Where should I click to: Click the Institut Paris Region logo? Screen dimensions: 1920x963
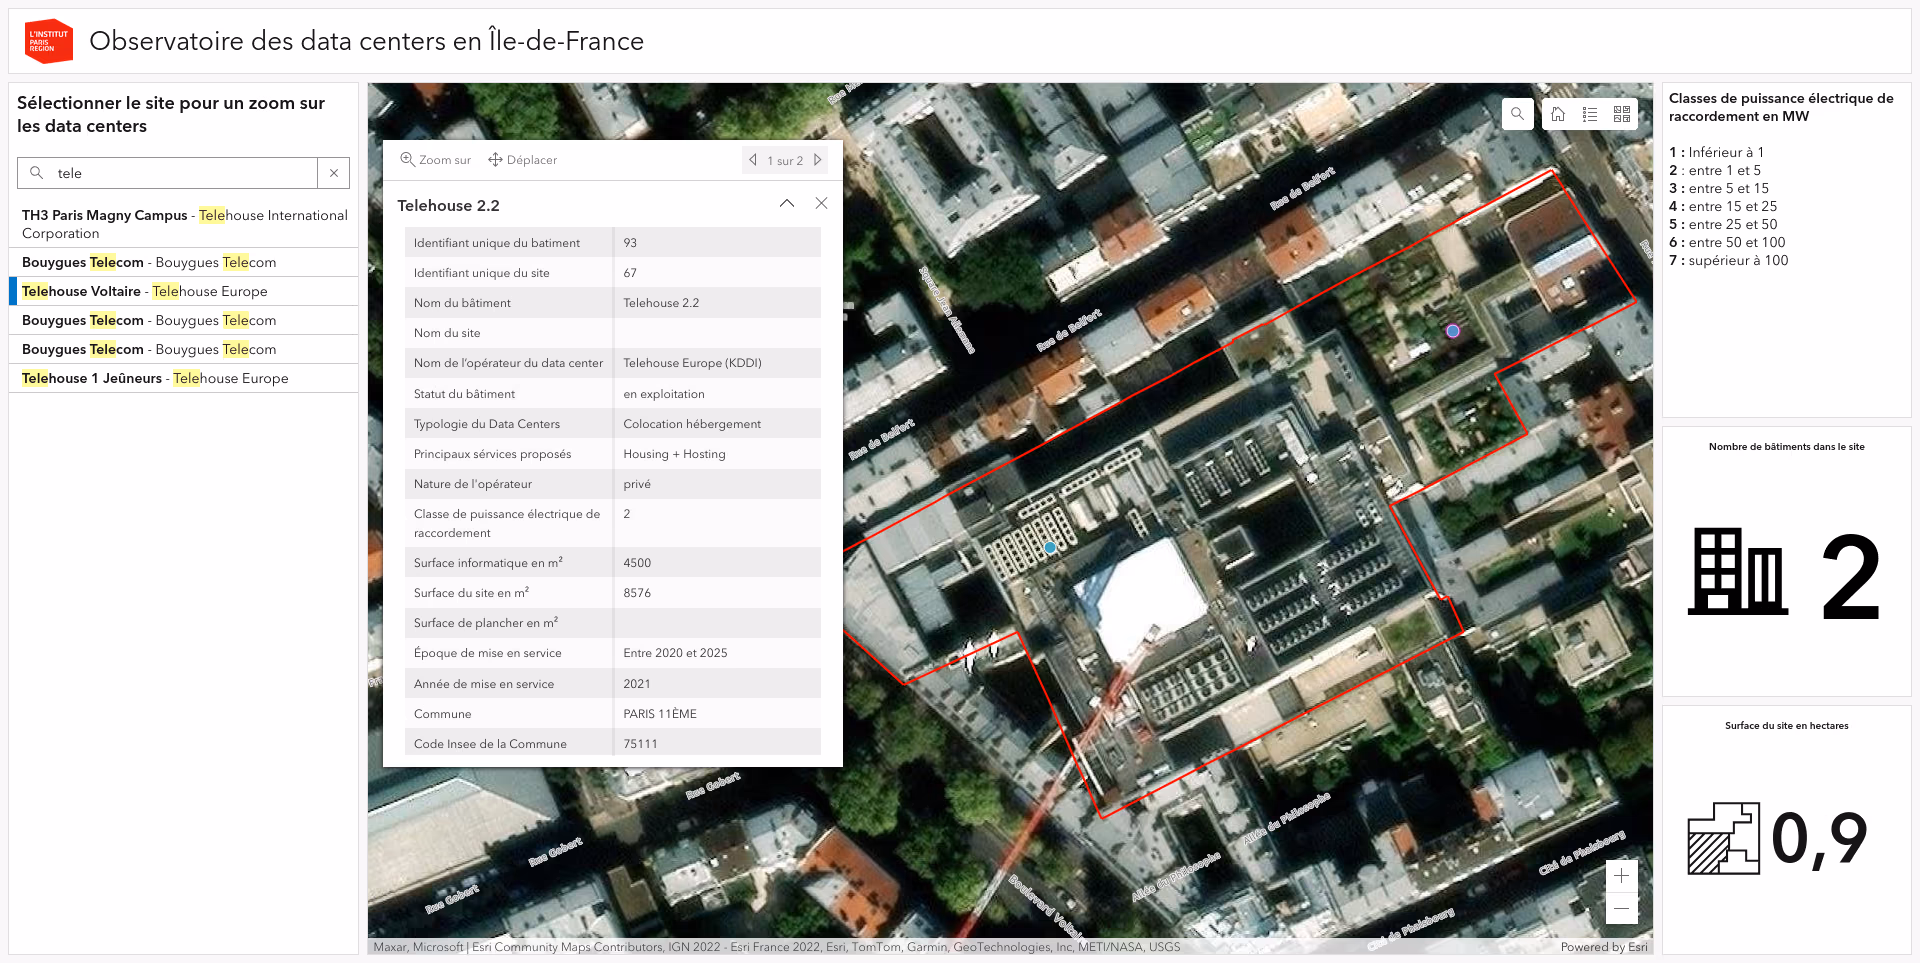coord(48,41)
